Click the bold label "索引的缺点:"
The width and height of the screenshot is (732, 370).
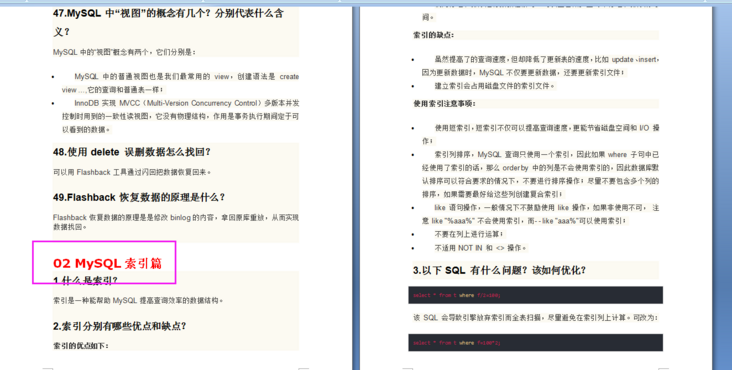point(433,35)
